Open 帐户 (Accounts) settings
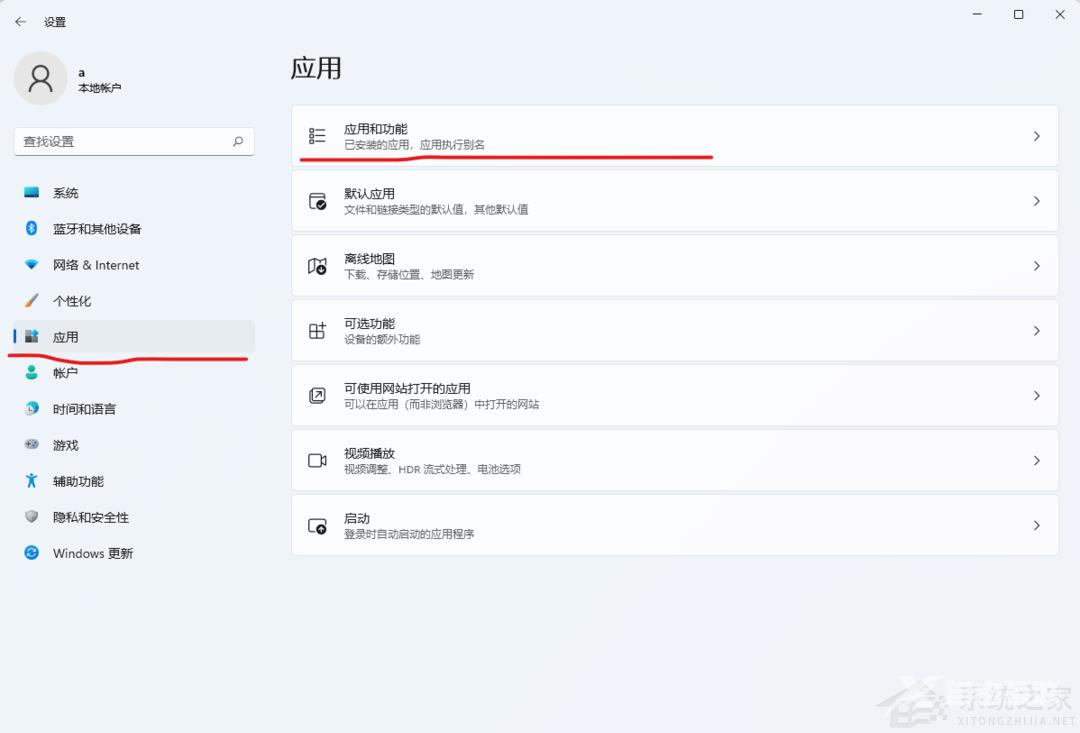The width and height of the screenshot is (1080, 733). 65,372
